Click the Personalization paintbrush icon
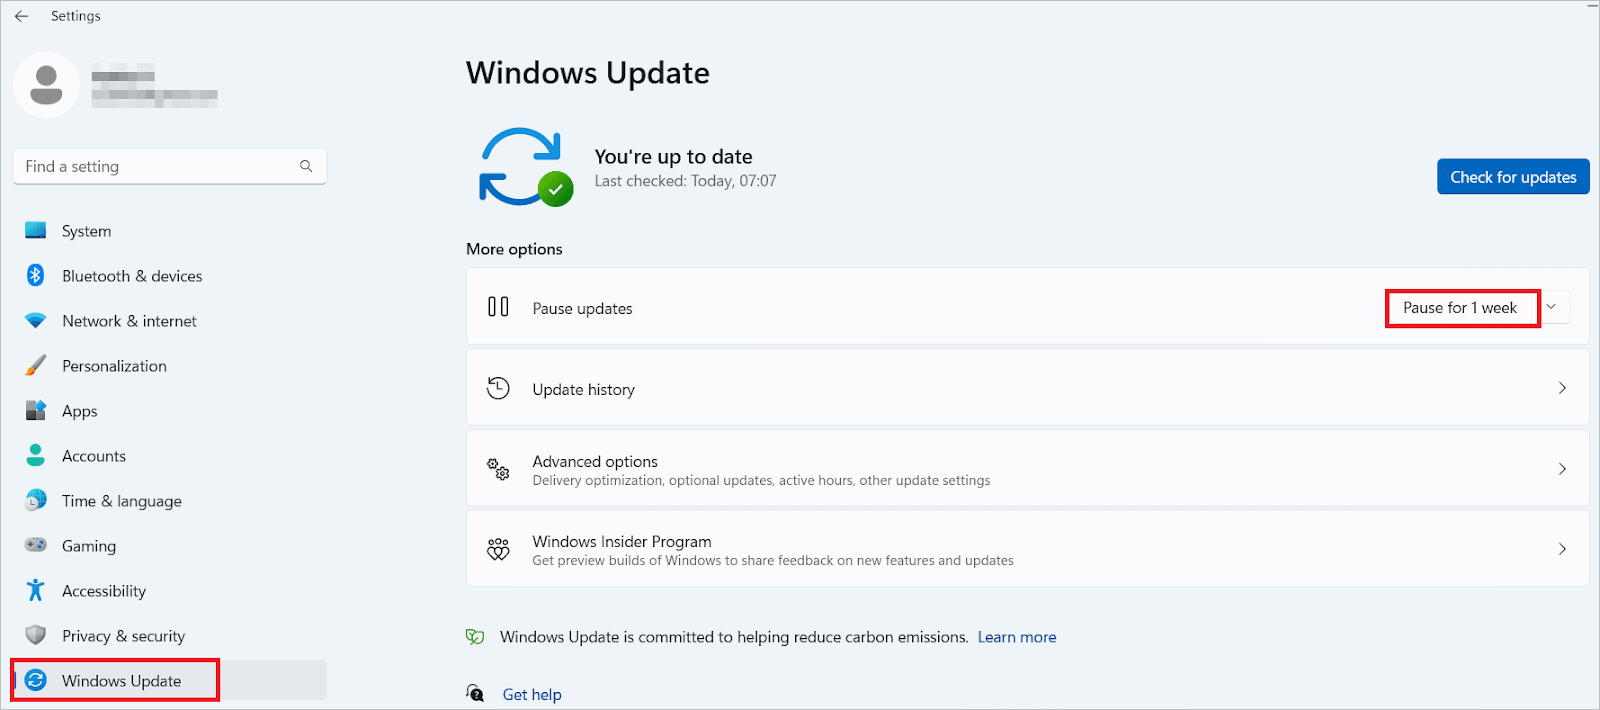Screen dimensions: 1600x710 [36, 366]
